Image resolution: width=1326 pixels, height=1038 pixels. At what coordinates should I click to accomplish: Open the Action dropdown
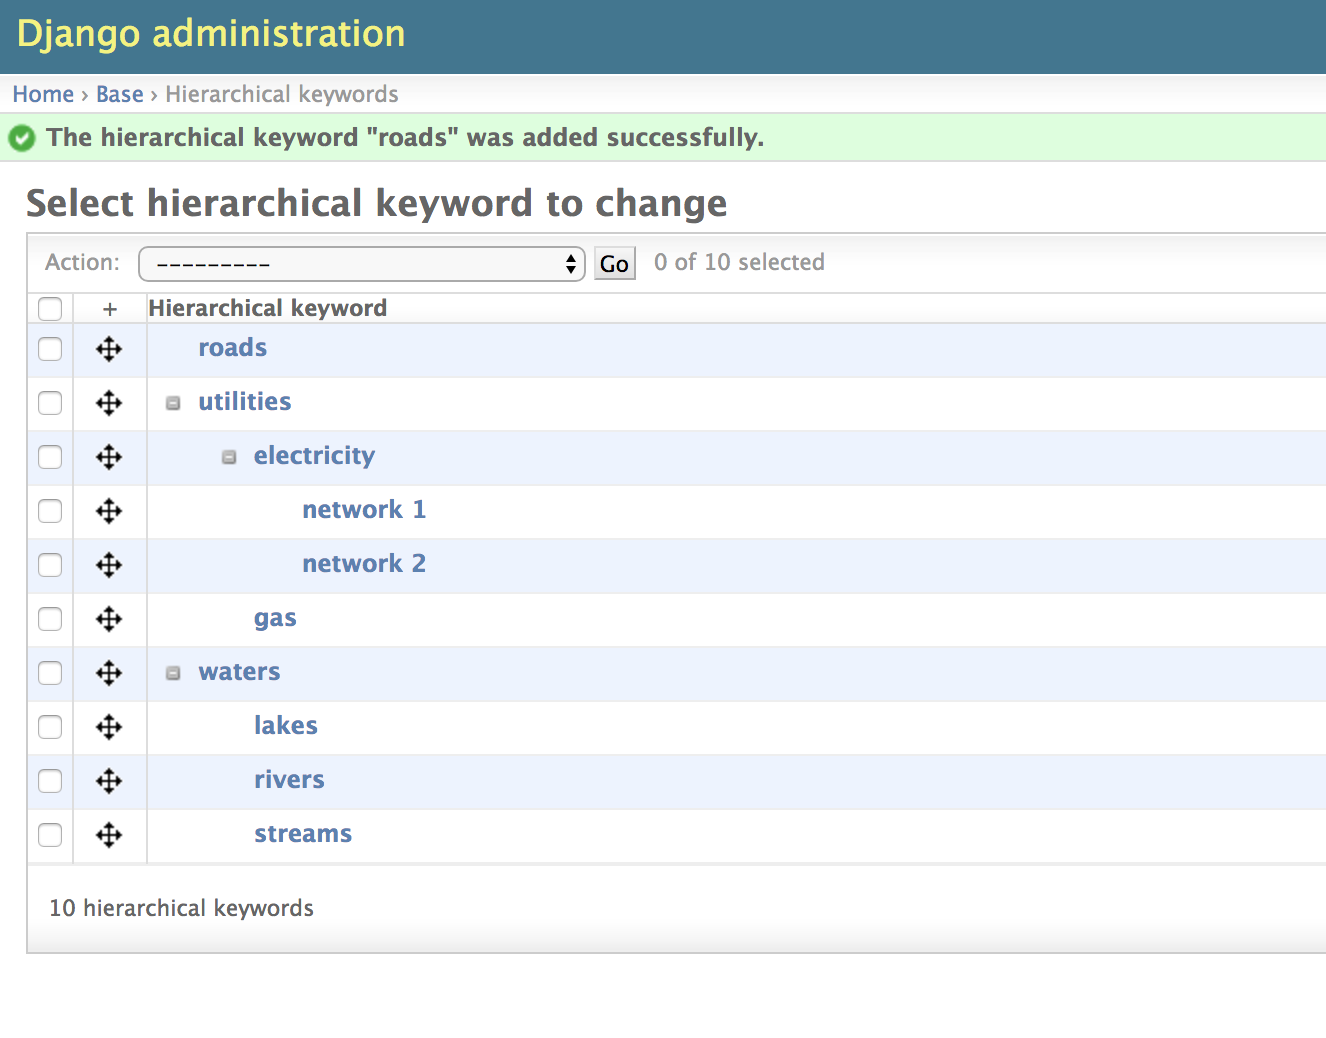(361, 264)
